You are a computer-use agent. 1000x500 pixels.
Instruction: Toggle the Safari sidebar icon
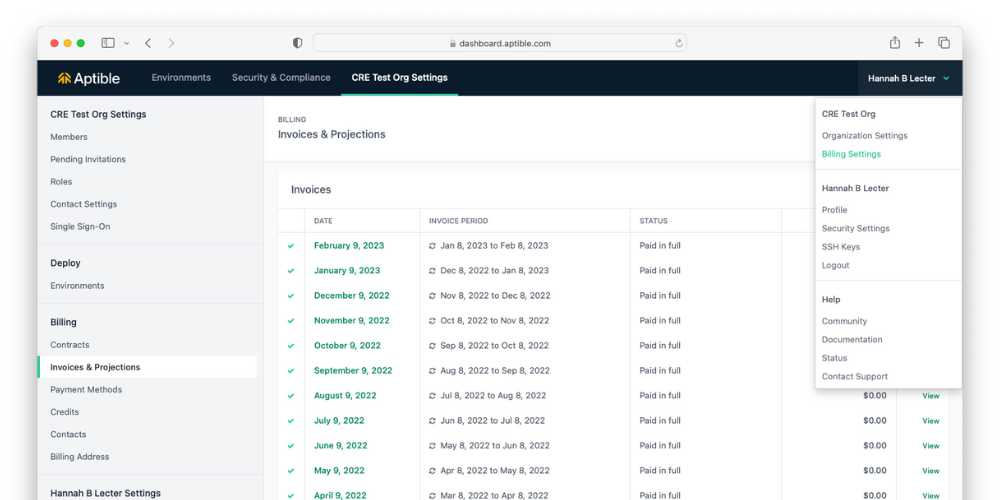click(108, 43)
